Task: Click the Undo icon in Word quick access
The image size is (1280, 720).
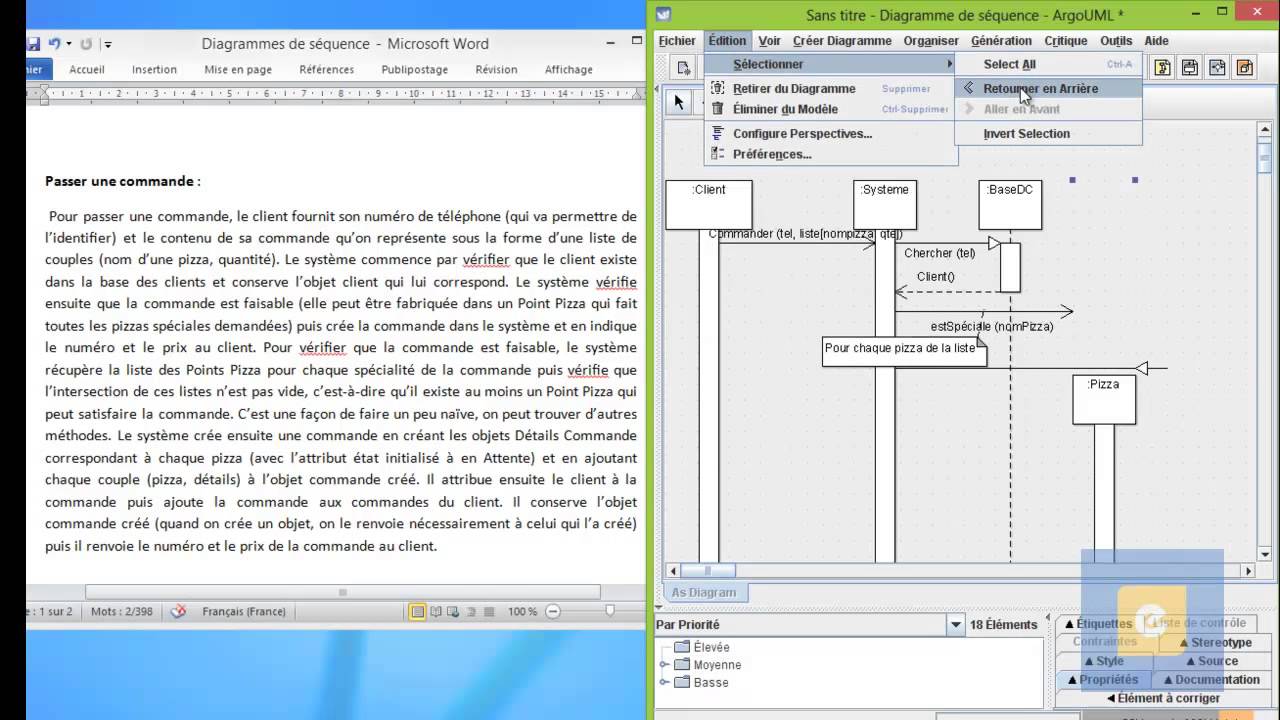Action: click(x=56, y=44)
